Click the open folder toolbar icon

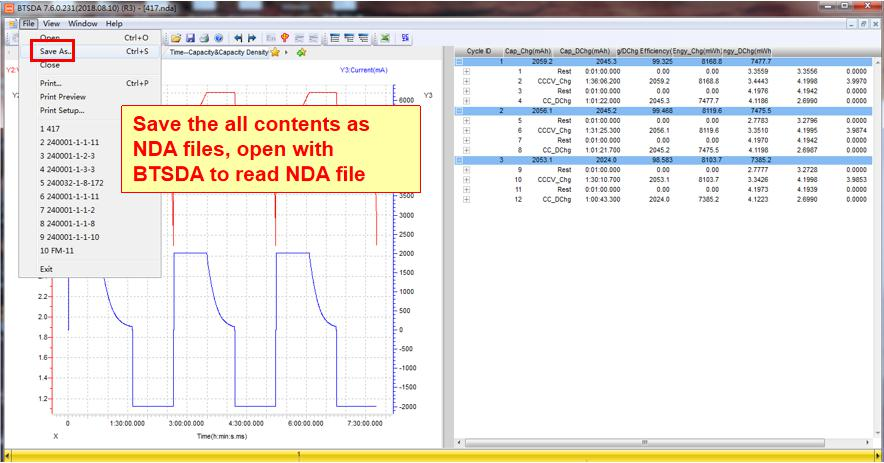176,38
